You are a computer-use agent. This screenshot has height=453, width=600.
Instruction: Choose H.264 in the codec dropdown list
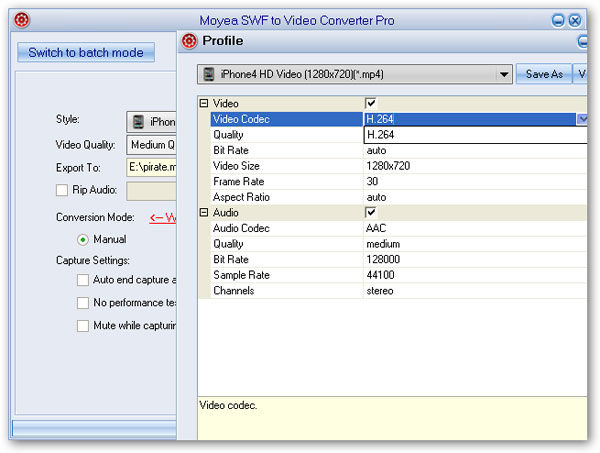pos(475,135)
